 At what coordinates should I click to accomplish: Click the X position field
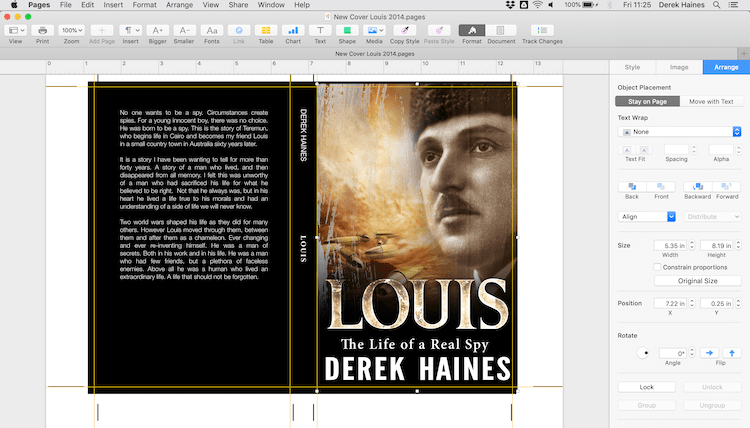point(670,303)
